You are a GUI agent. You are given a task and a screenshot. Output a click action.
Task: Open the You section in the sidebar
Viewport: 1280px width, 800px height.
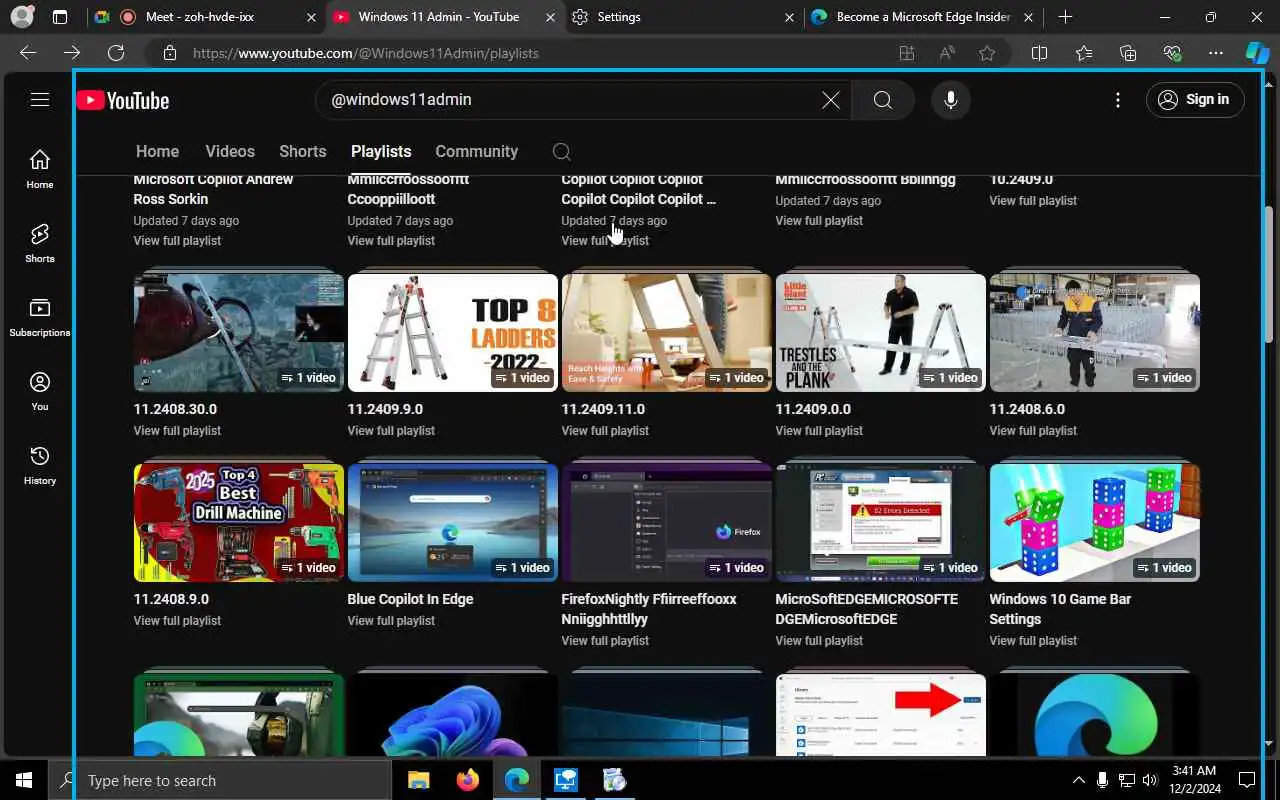click(40, 391)
